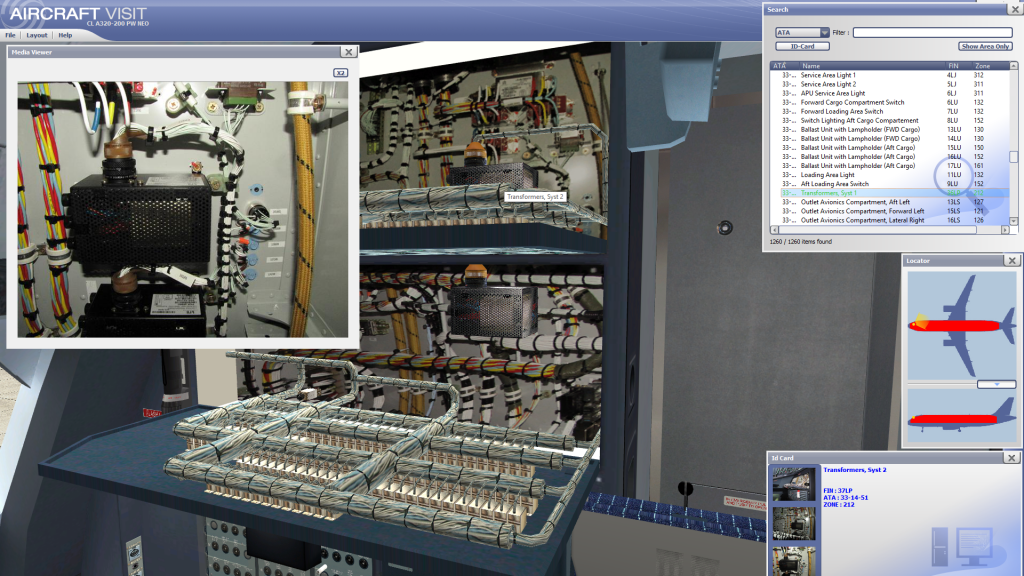
Task: Select Ballast Unit row with FIN 17LU
Action: [889, 166]
